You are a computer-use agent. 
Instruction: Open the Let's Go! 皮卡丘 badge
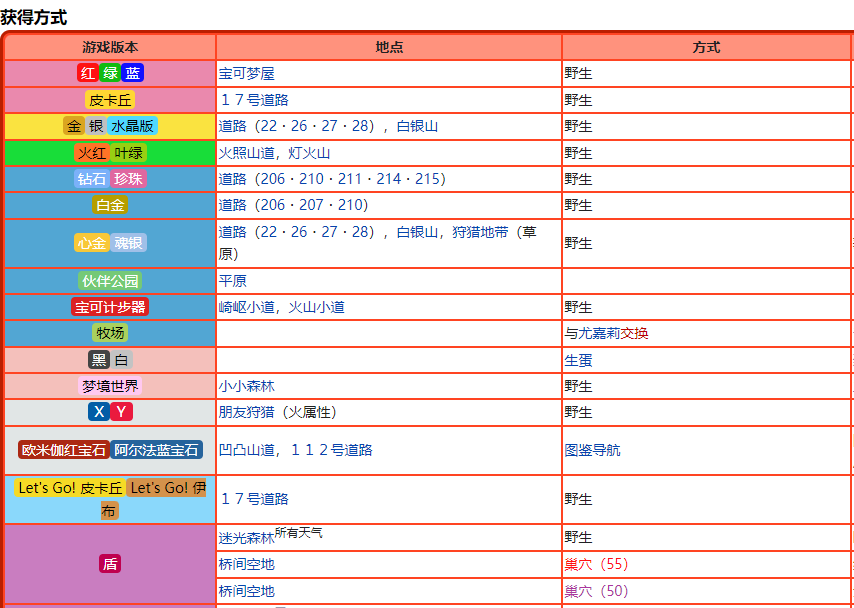coord(70,488)
